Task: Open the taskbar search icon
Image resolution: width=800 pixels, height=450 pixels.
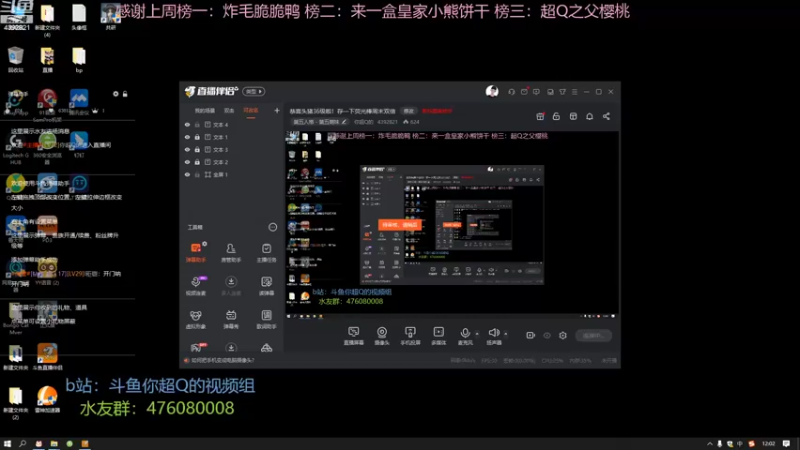Action: pyautogui.click(x=22, y=443)
